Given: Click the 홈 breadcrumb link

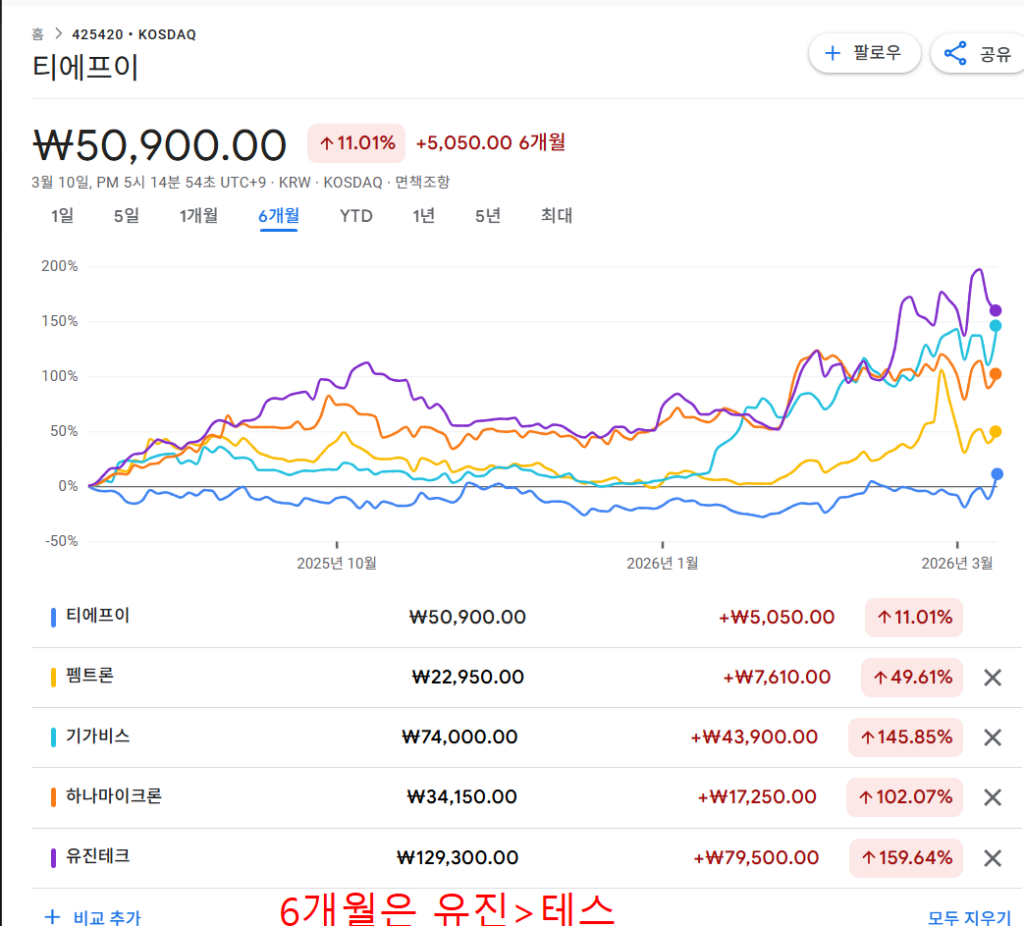Looking at the screenshot, I should tap(37, 34).
